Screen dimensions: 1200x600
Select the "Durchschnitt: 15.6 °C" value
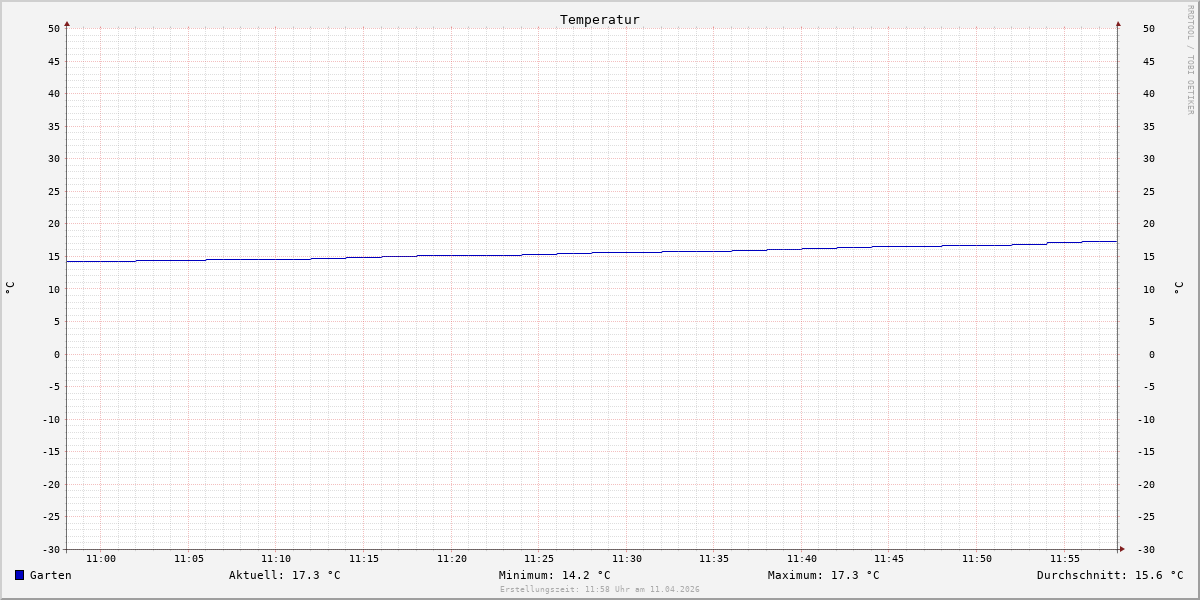point(1110,575)
